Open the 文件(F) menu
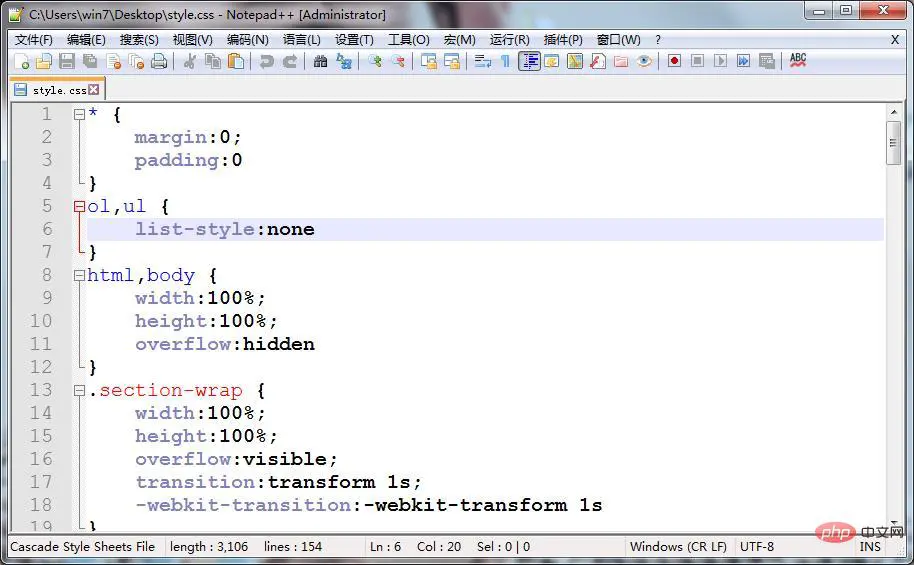 tap(33, 40)
